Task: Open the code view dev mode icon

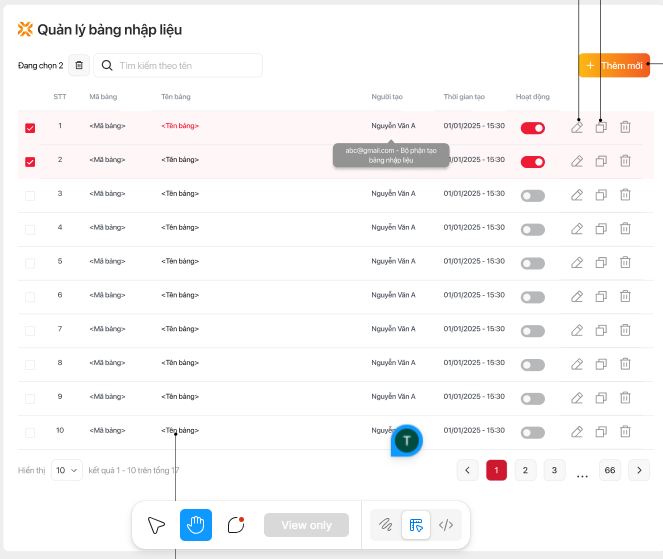Action: click(x=447, y=525)
